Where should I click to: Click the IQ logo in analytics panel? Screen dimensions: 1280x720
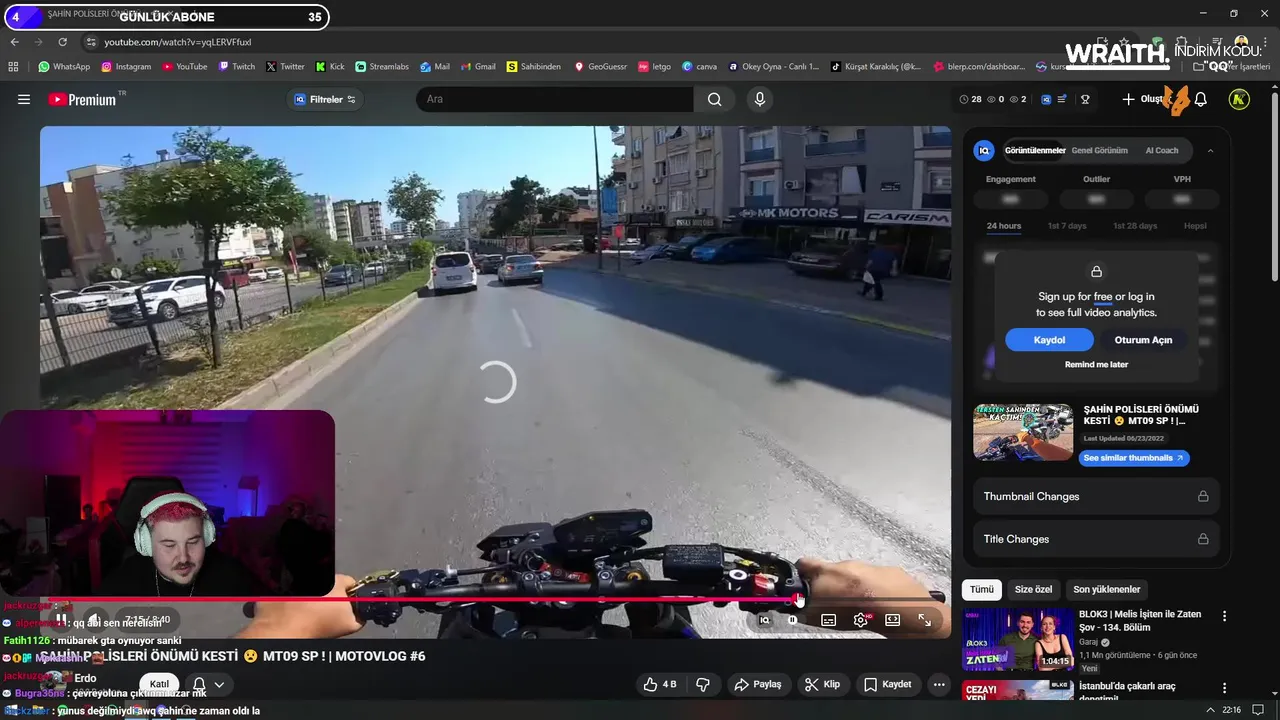[x=984, y=150]
